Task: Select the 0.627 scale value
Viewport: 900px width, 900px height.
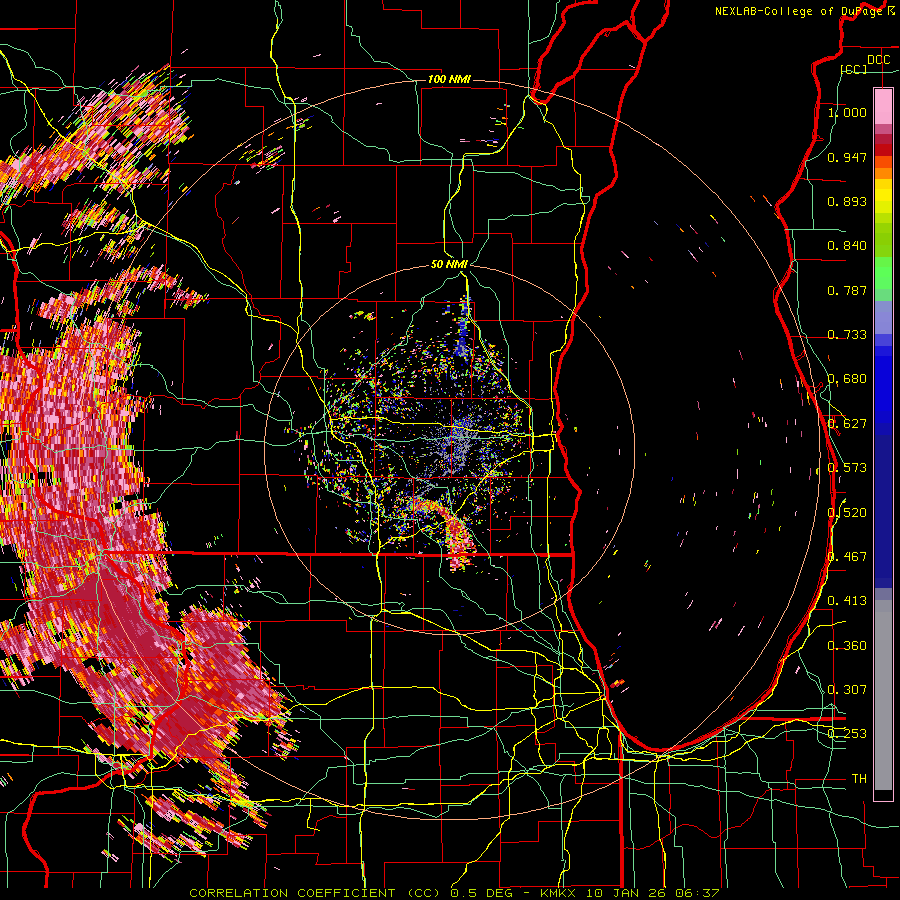Action: [847, 424]
